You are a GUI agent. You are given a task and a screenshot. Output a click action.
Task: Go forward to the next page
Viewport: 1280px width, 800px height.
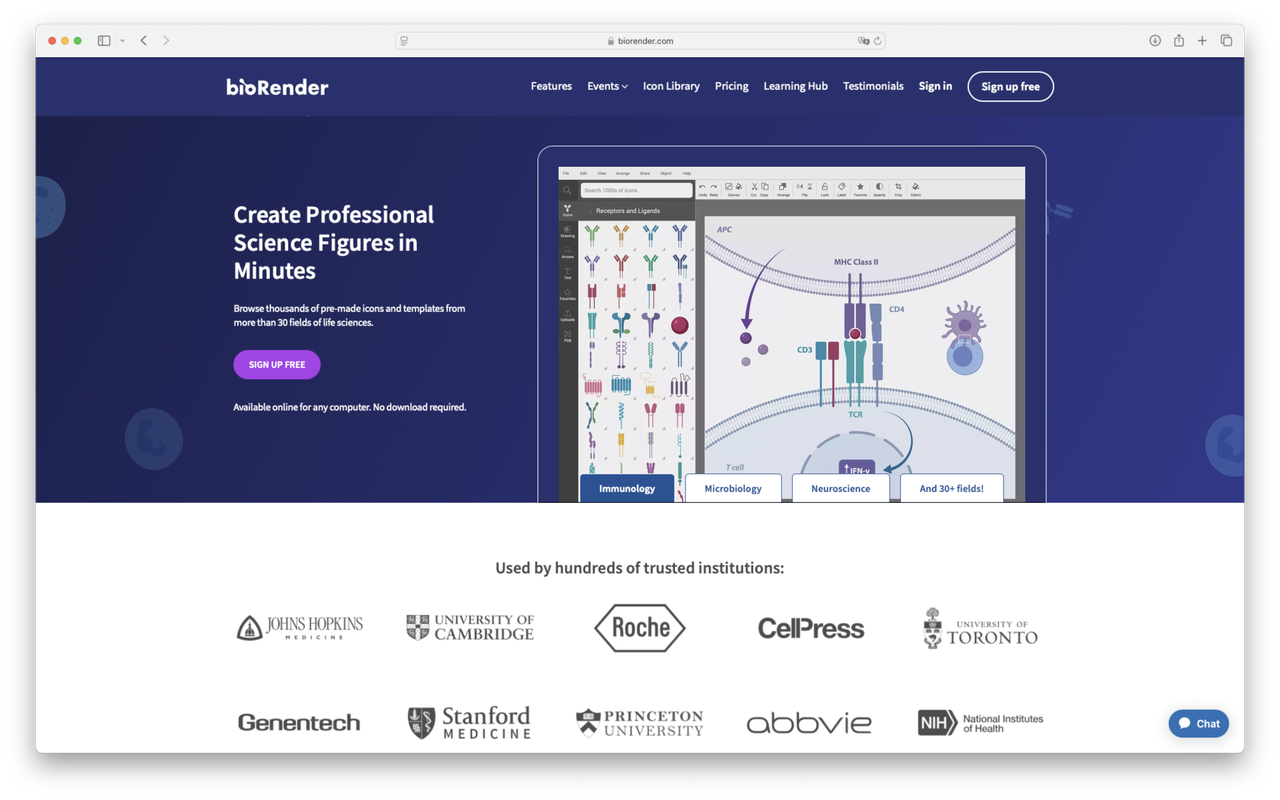tap(166, 41)
